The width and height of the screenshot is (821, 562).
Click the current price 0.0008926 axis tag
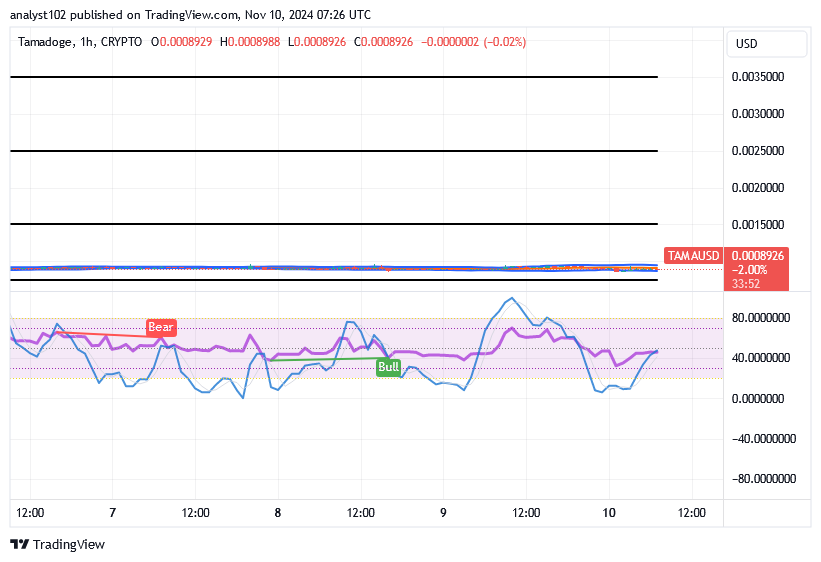point(757,256)
